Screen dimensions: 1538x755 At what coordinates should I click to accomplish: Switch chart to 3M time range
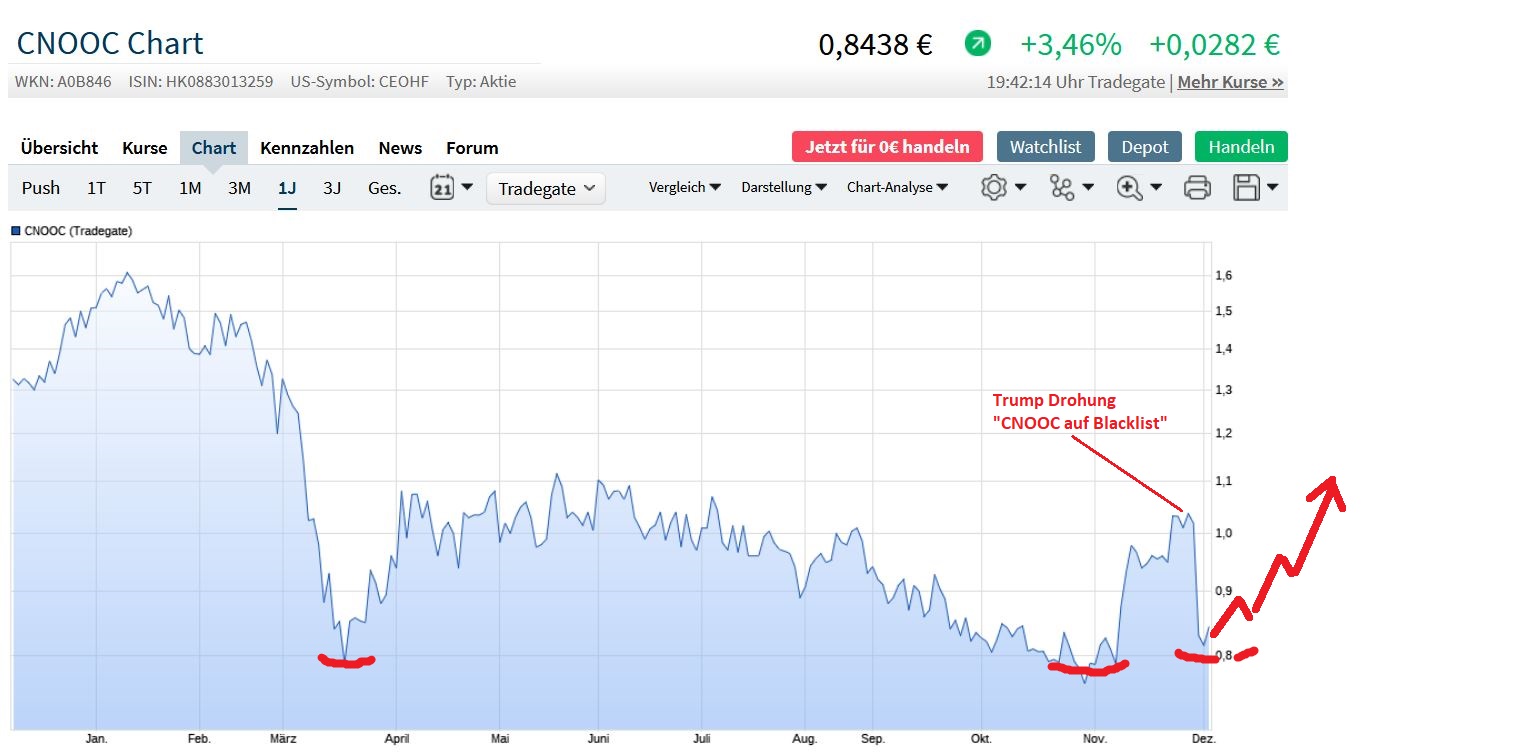tap(239, 188)
